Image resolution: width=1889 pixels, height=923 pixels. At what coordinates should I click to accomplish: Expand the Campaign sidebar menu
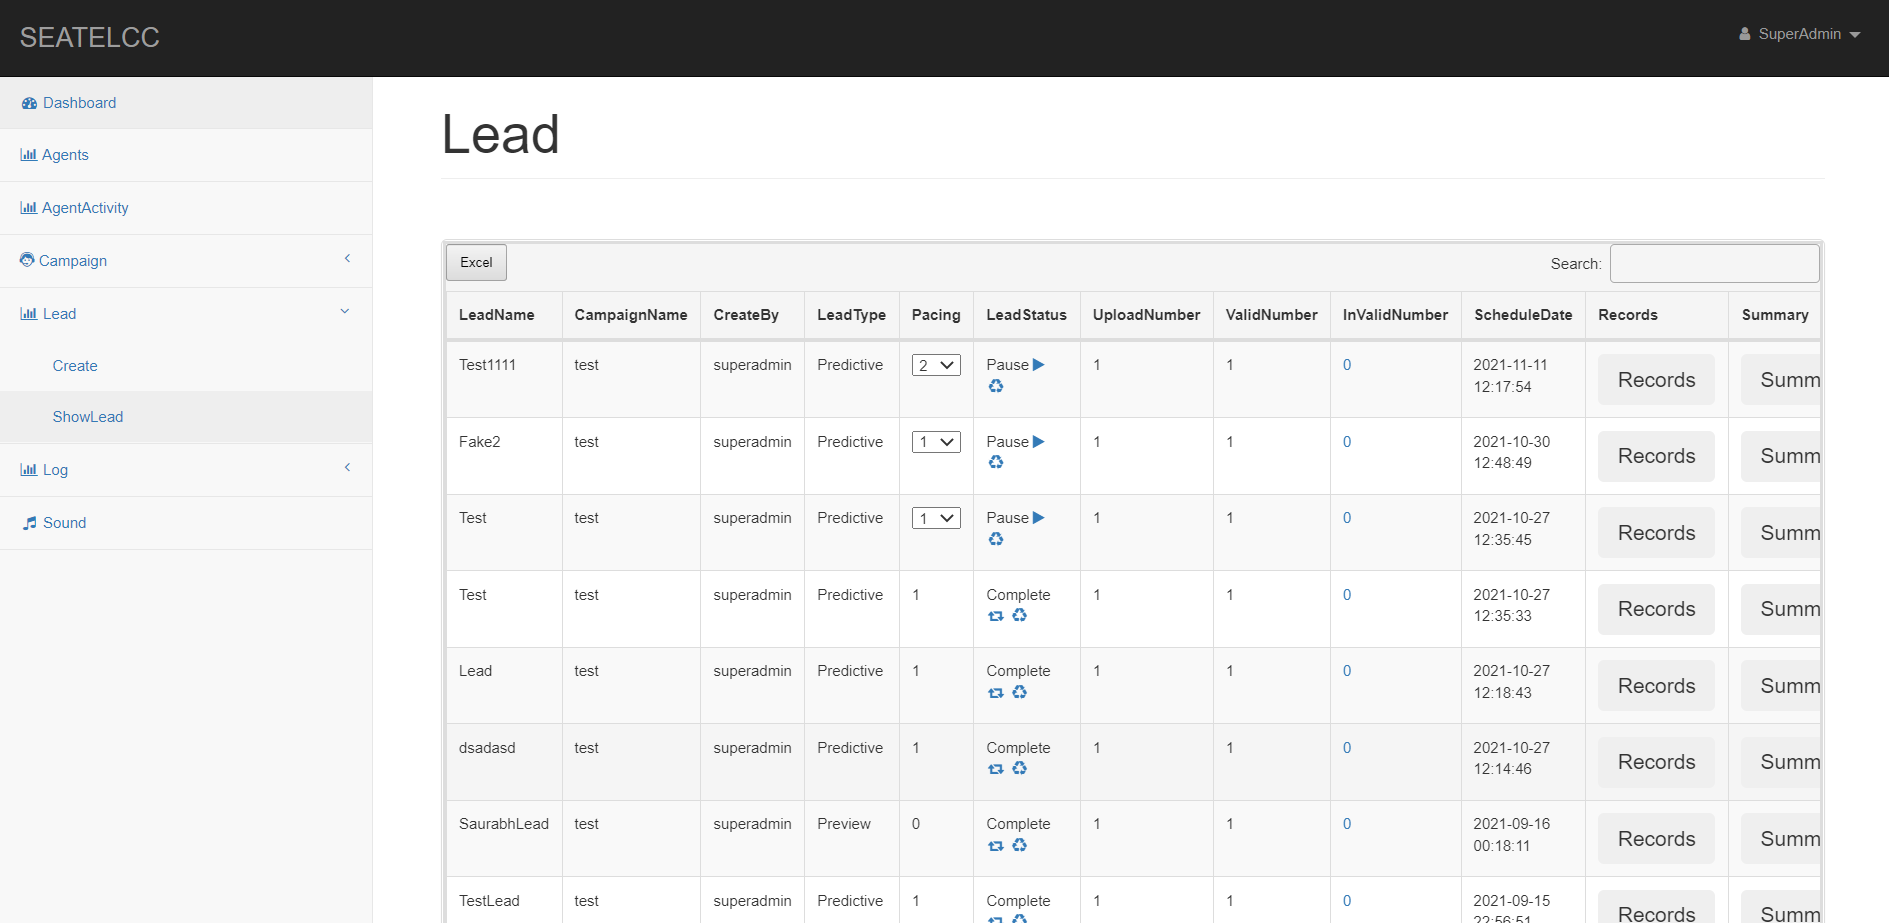73,261
